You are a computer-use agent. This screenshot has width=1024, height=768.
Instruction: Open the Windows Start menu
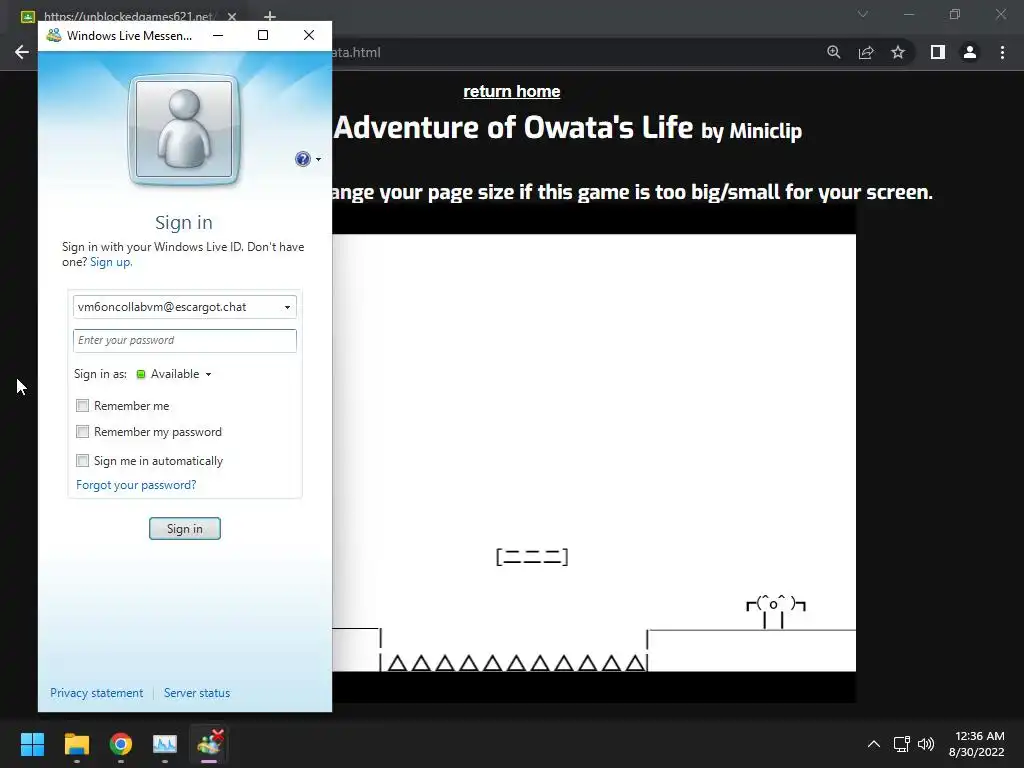pos(32,744)
